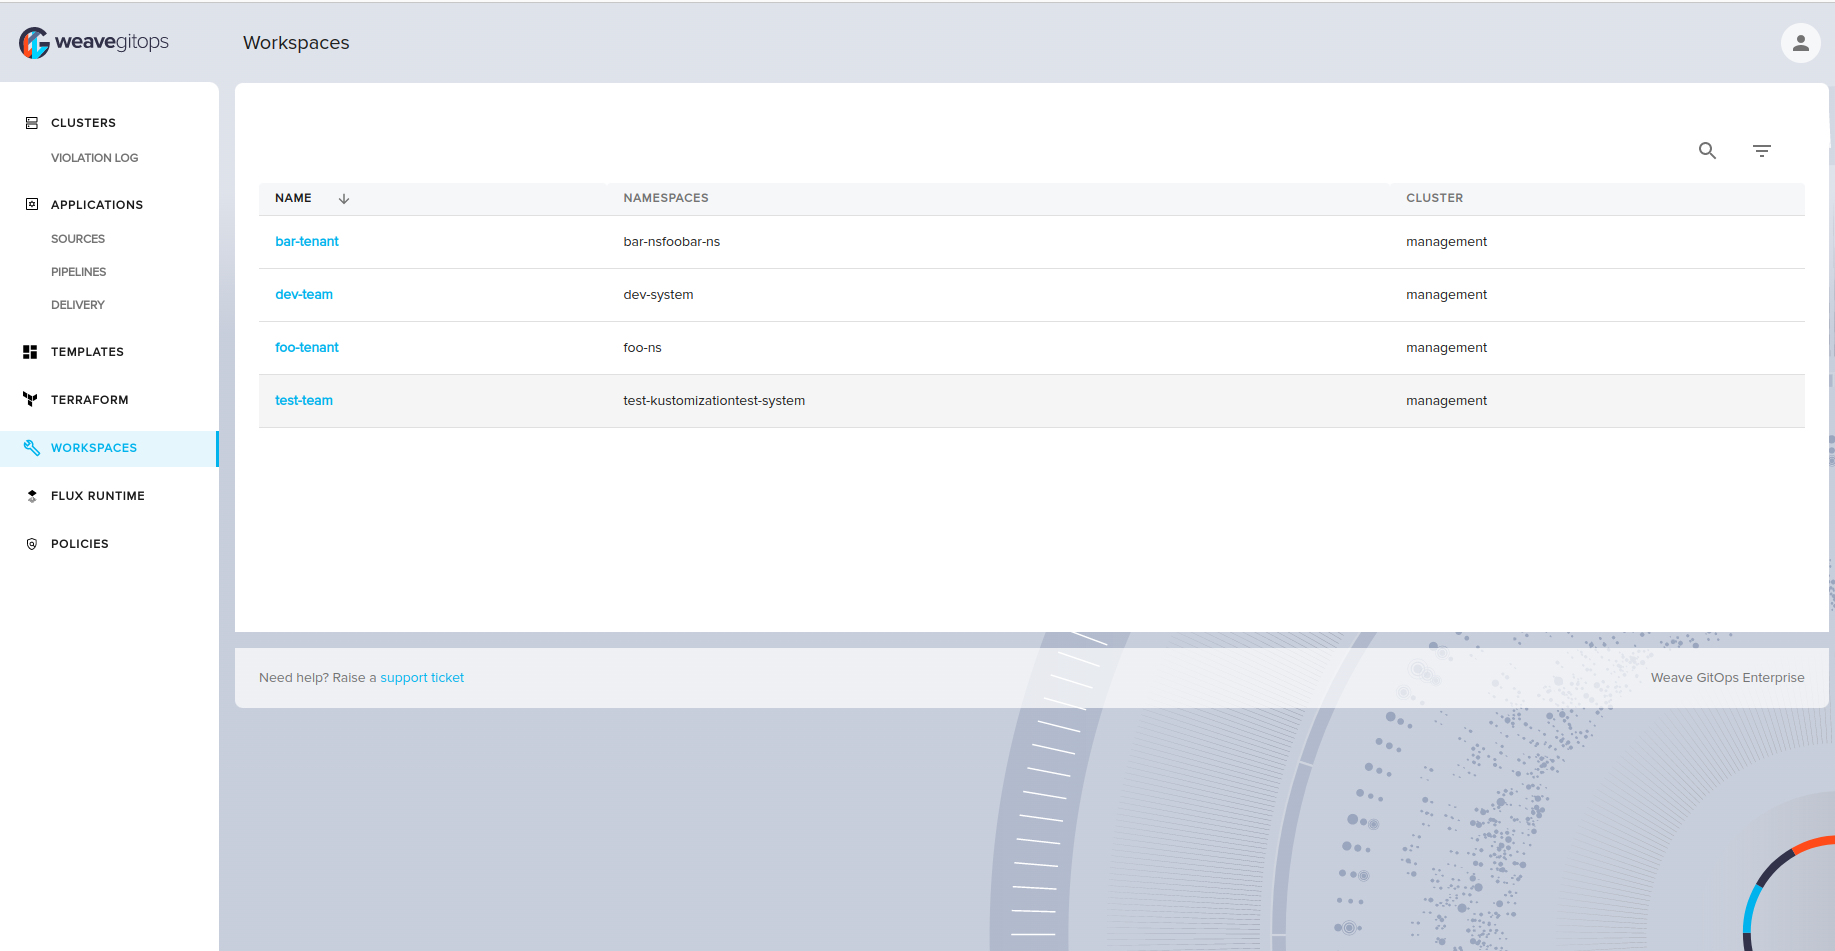Click management cluster in test-team row
This screenshot has width=1835, height=951.
pos(1446,401)
